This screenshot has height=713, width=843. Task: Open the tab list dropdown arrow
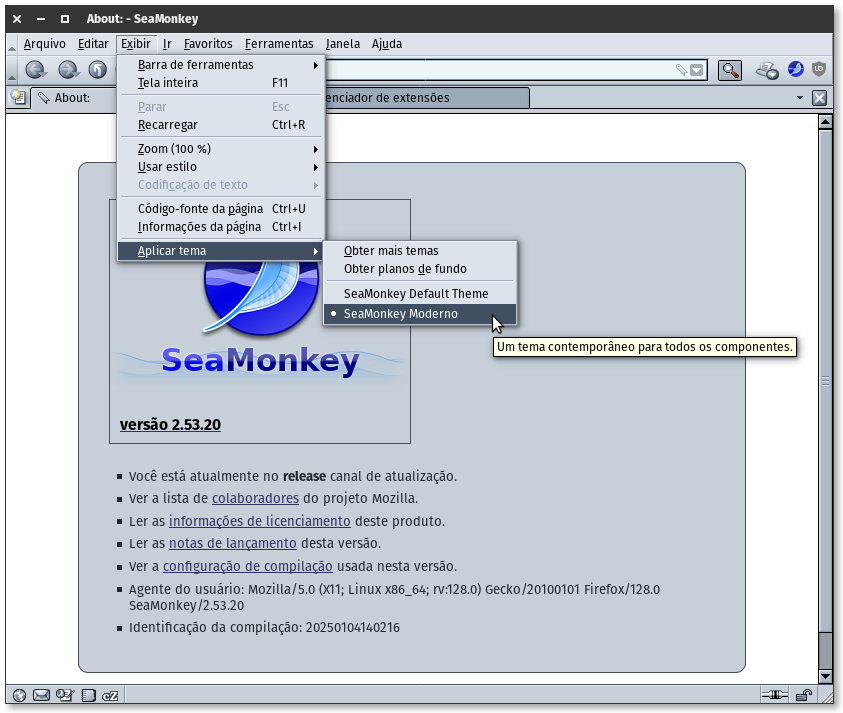point(800,98)
